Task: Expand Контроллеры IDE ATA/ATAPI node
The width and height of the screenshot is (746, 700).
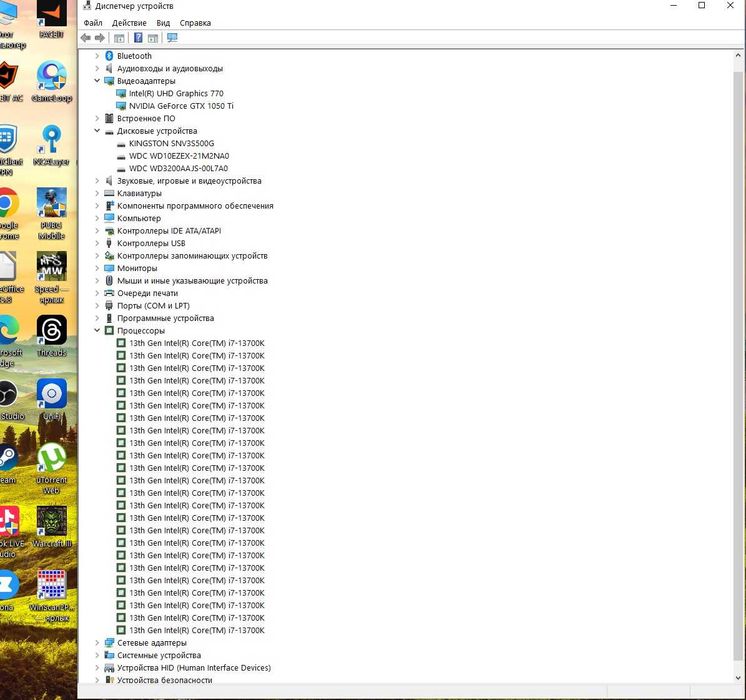Action: [97, 230]
